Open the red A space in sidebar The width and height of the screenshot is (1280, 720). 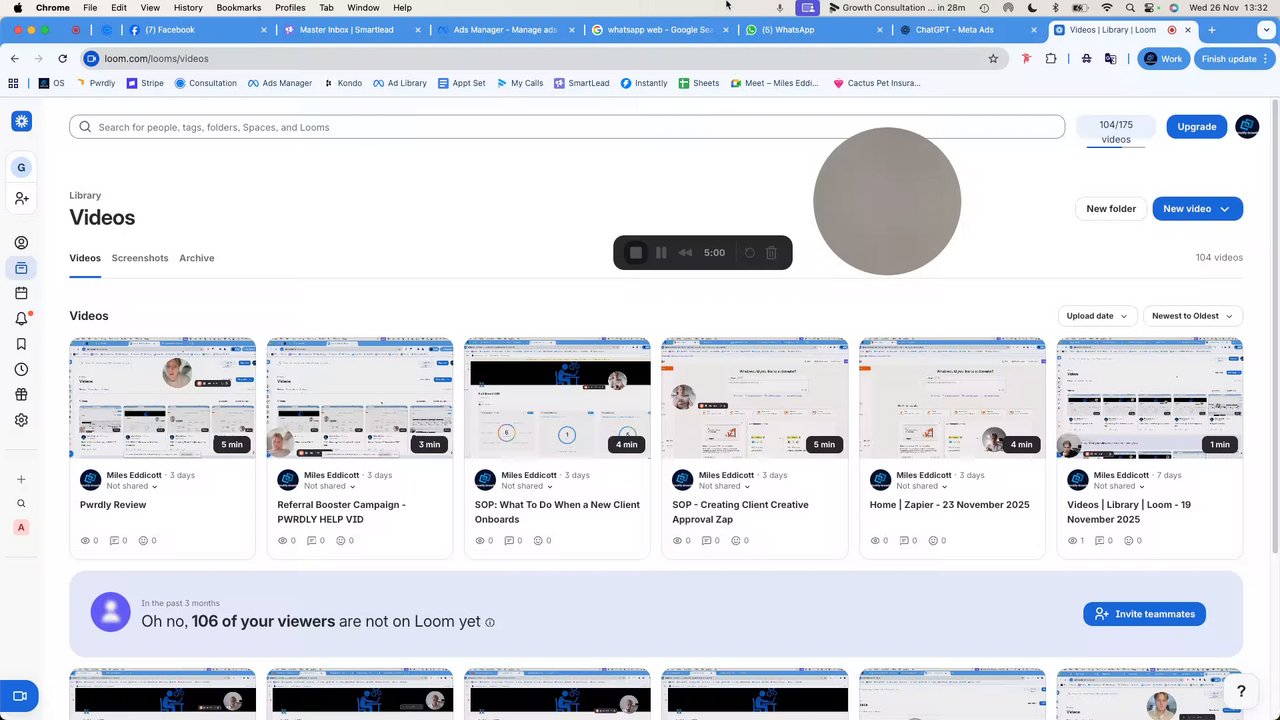(21, 527)
